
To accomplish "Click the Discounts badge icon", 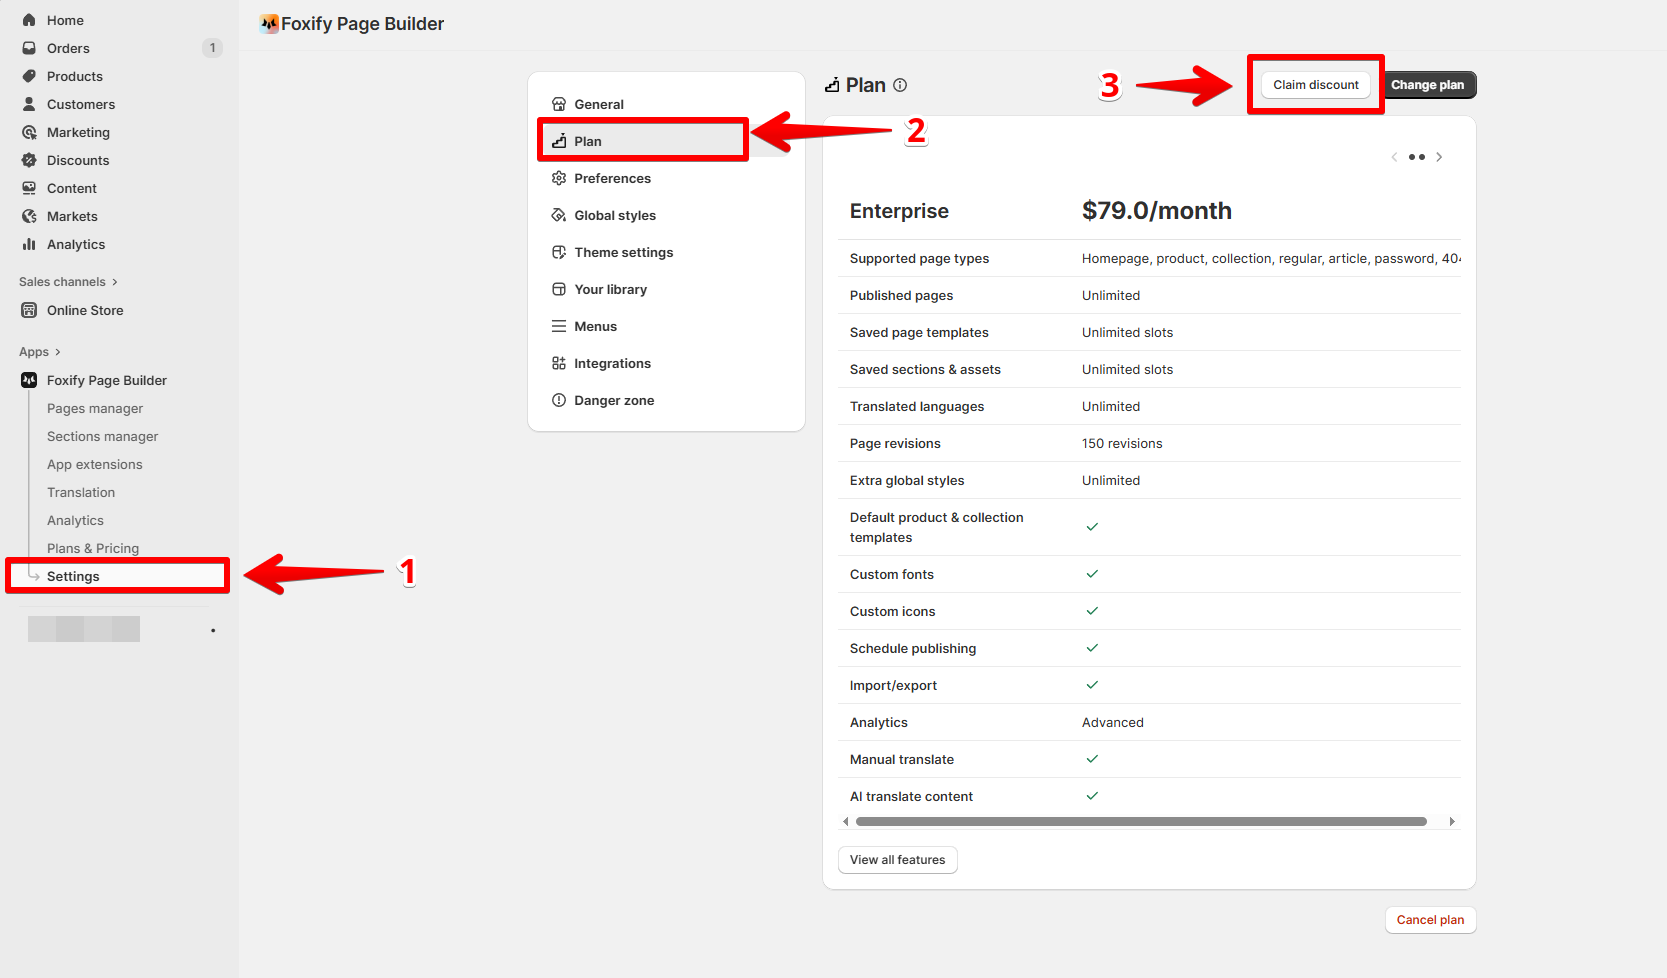I will [29, 160].
